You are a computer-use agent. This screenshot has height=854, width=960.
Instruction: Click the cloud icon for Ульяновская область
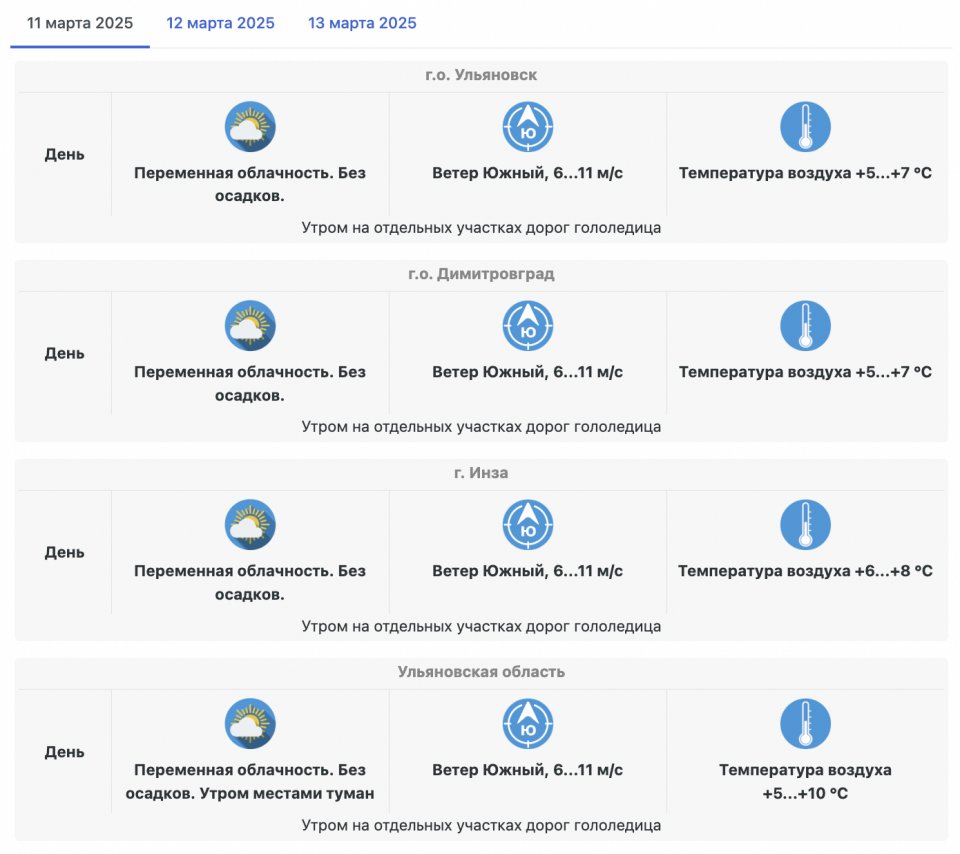(x=250, y=724)
